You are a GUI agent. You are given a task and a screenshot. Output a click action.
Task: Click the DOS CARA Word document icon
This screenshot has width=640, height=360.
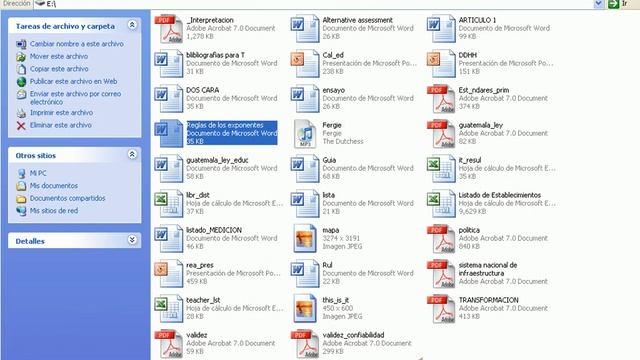pyautogui.click(x=169, y=99)
